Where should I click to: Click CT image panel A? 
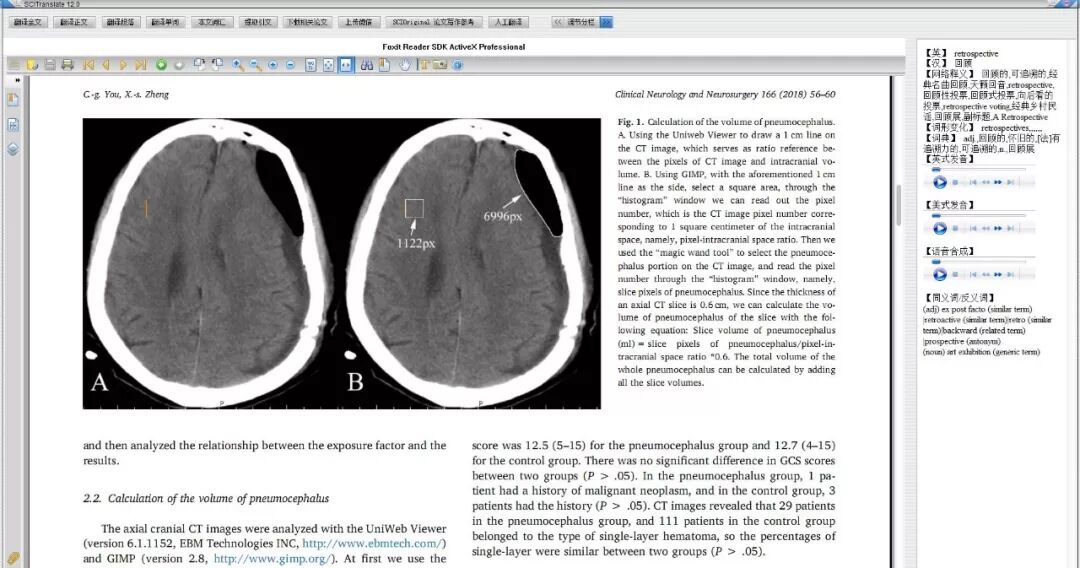212,264
